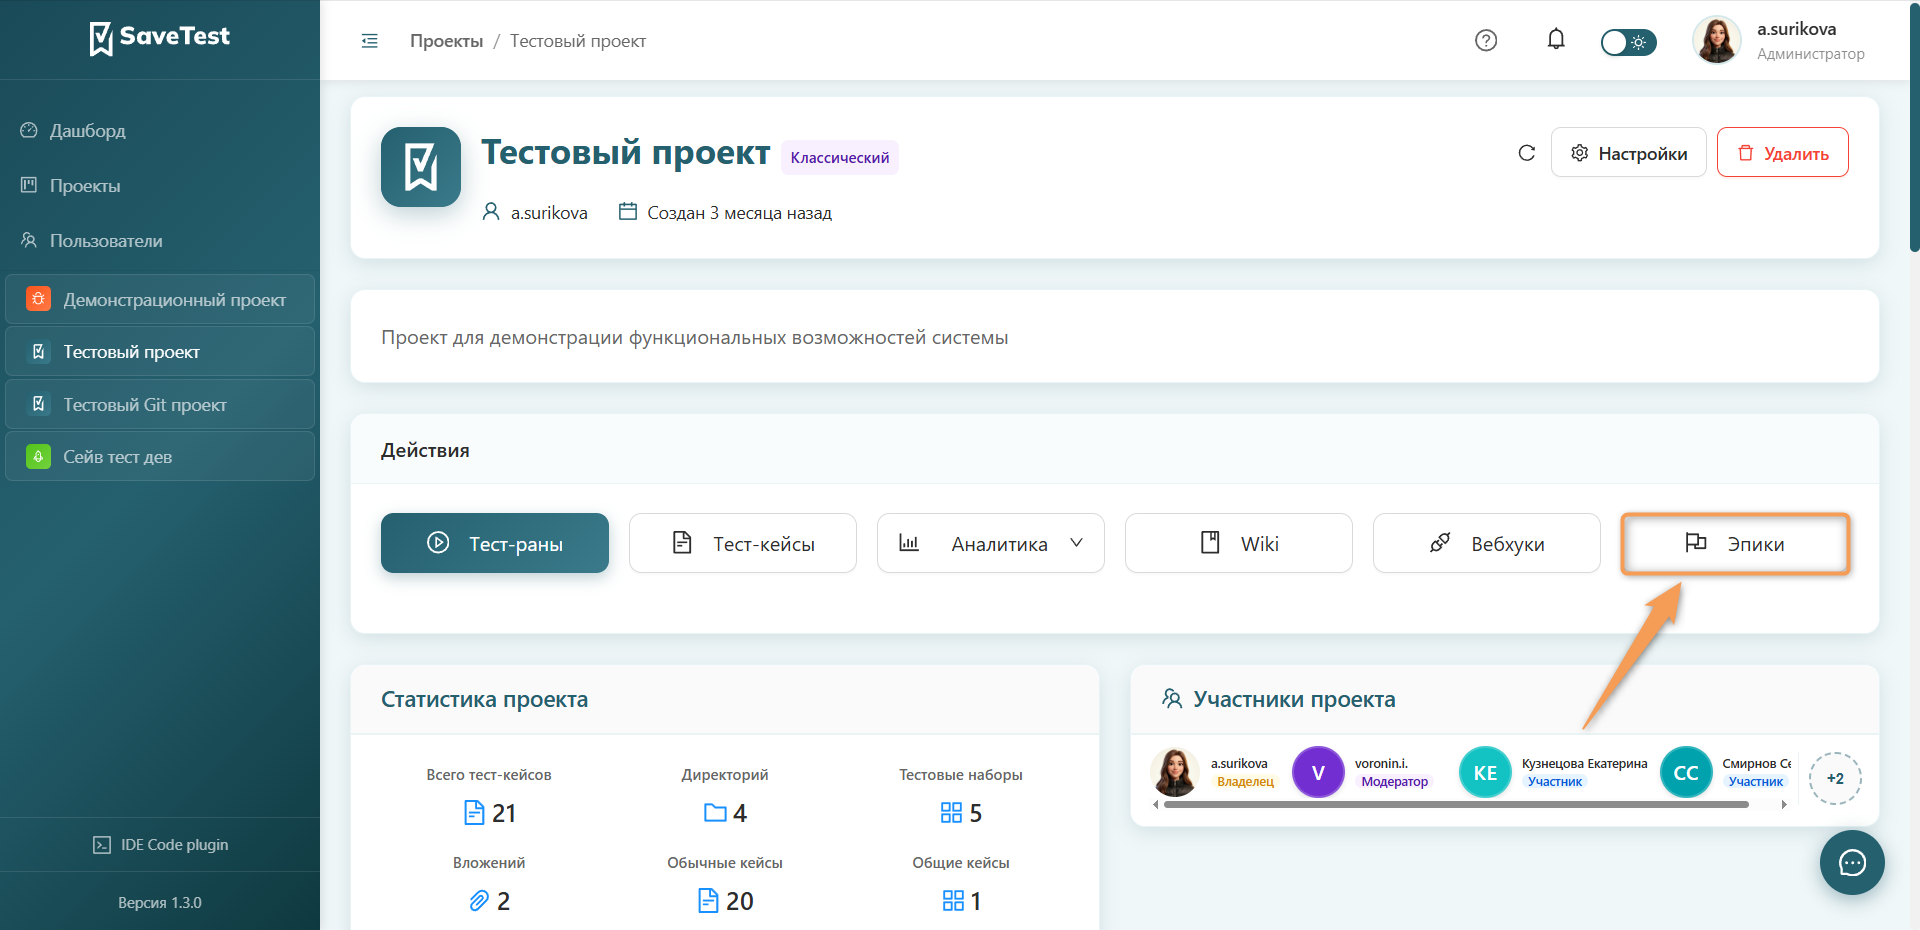Click the folder icon by Директорий 4
The image size is (1920, 930).
pyautogui.click(x=715, y=813)
